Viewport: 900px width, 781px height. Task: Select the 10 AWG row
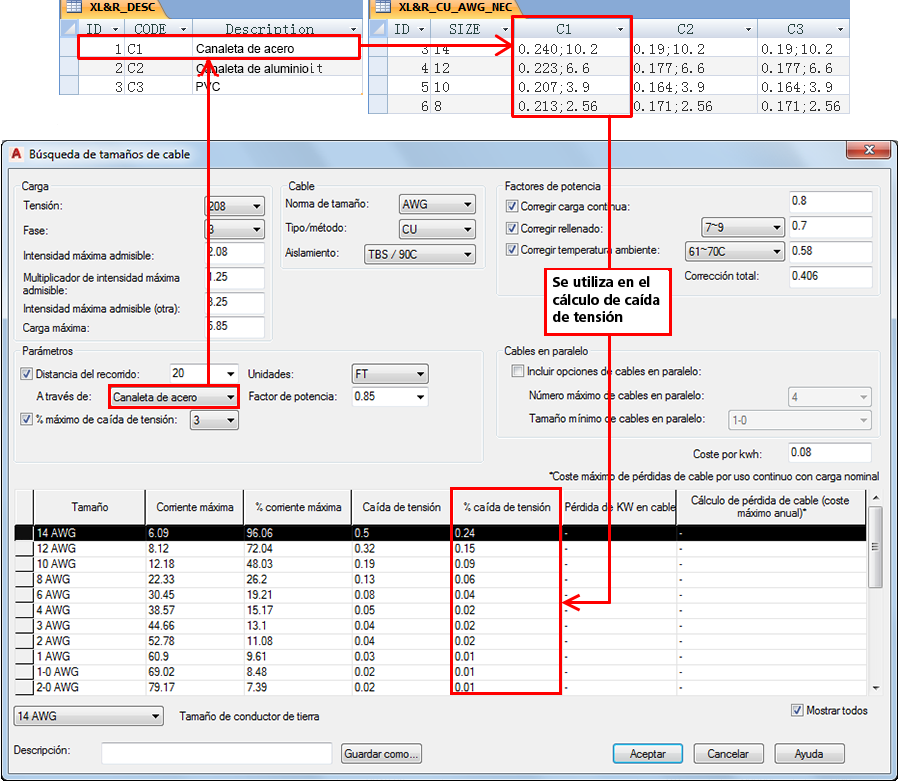tap(440, 564)
